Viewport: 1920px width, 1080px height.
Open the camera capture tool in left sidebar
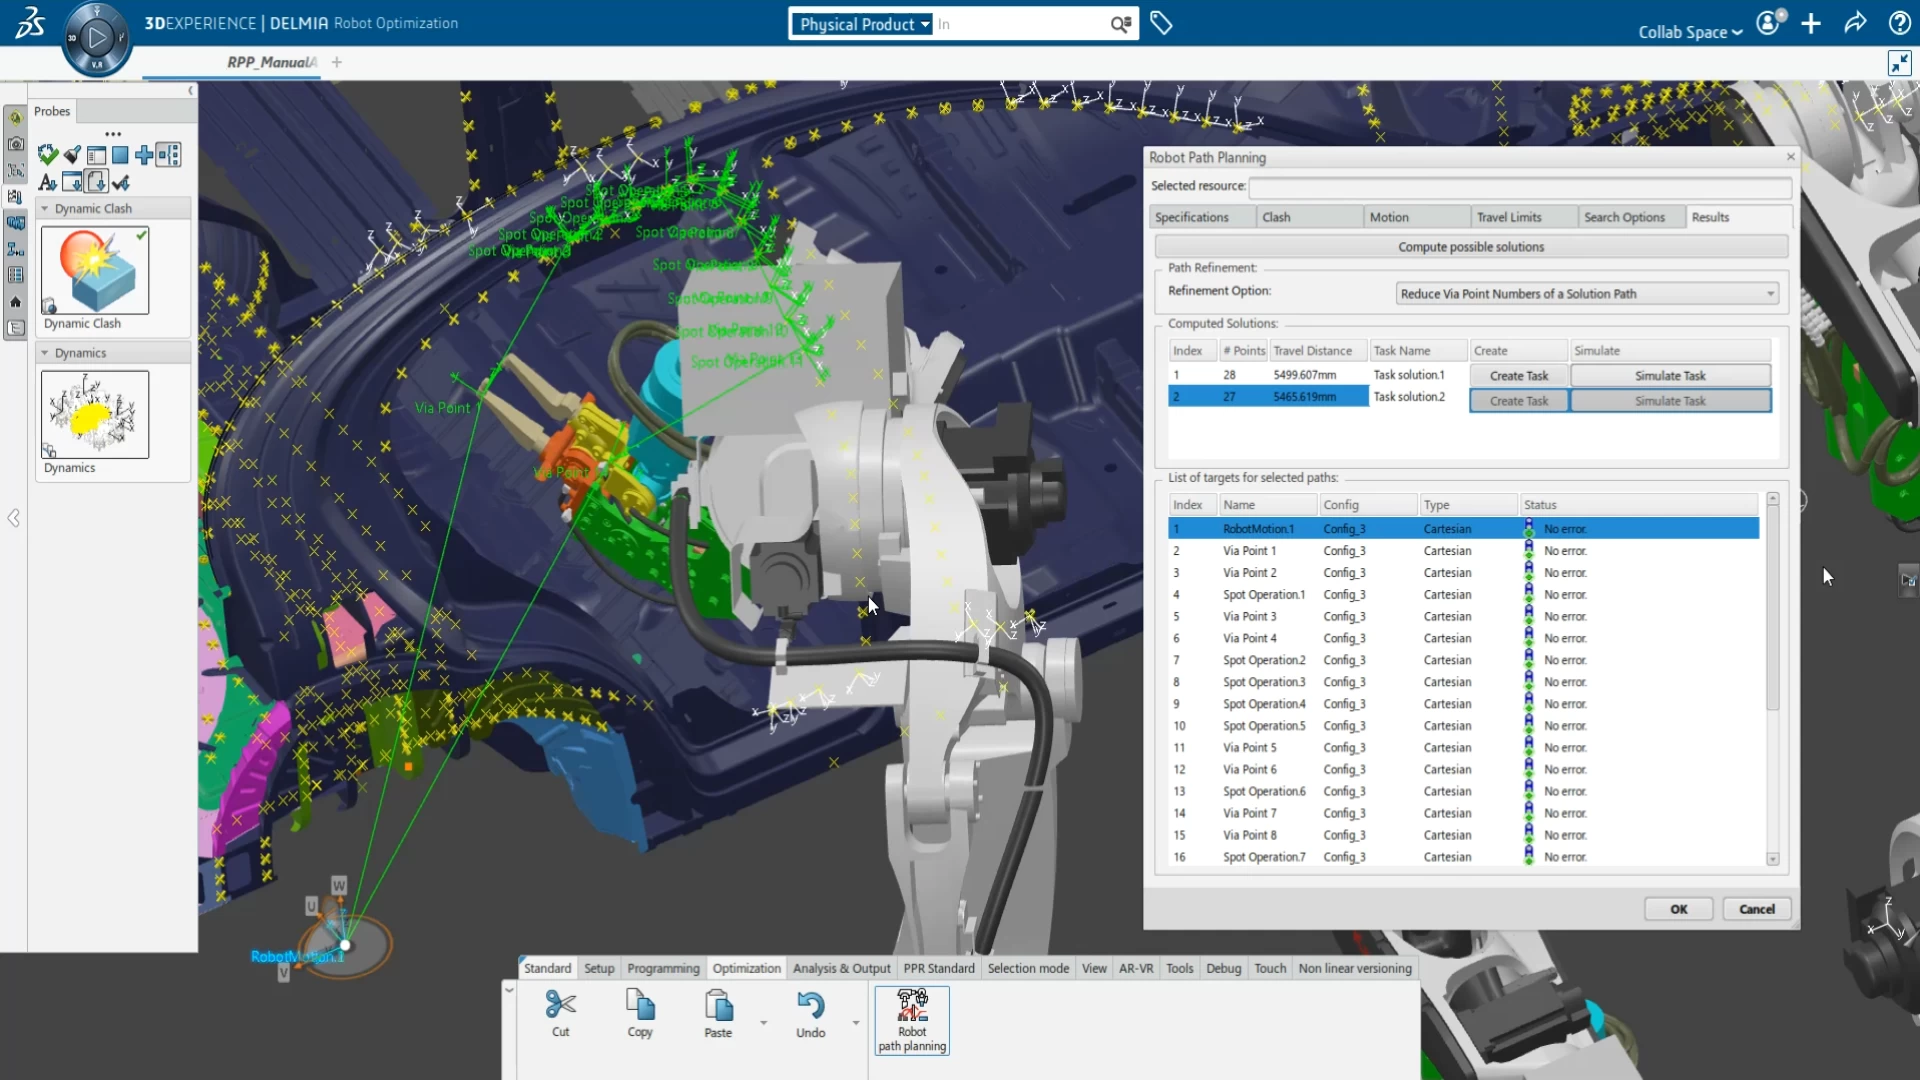click(x=16, y=143)
